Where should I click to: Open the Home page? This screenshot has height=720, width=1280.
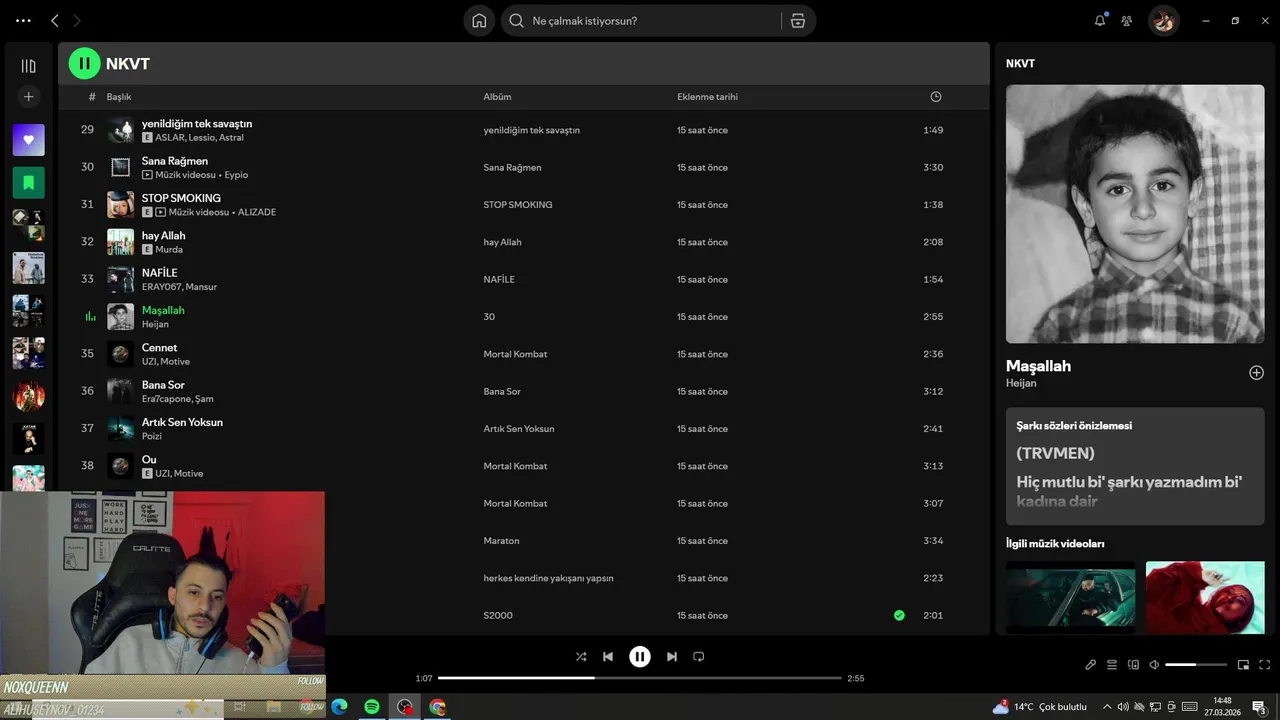click(479, 20)
